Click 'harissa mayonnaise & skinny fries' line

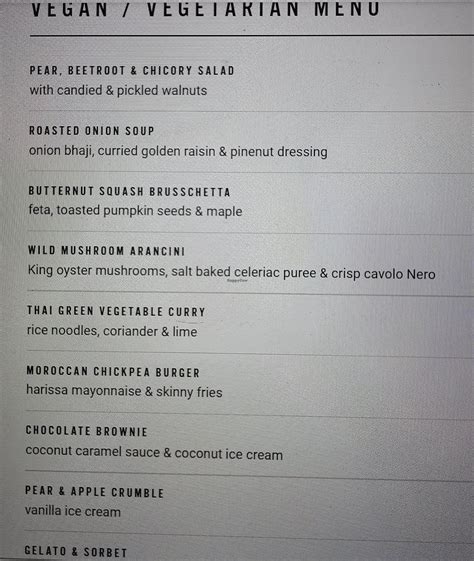[x=124, y=391]
